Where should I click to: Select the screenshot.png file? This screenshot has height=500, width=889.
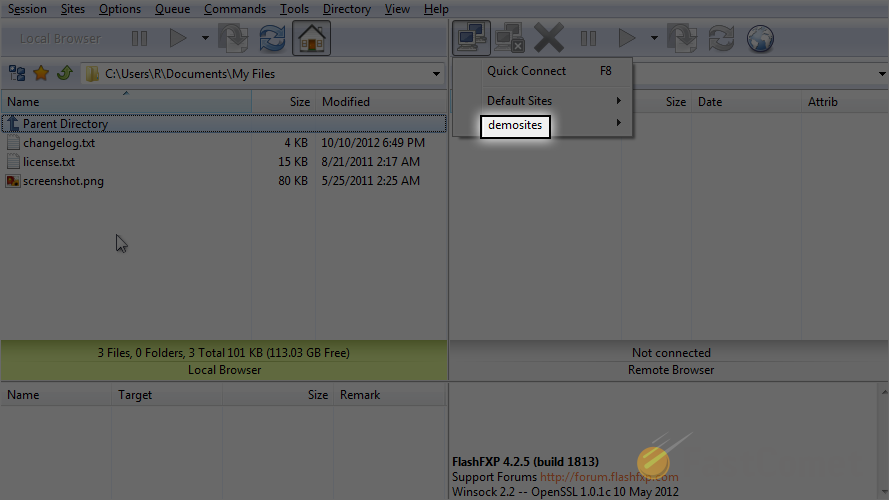click(x=63, y=181)
